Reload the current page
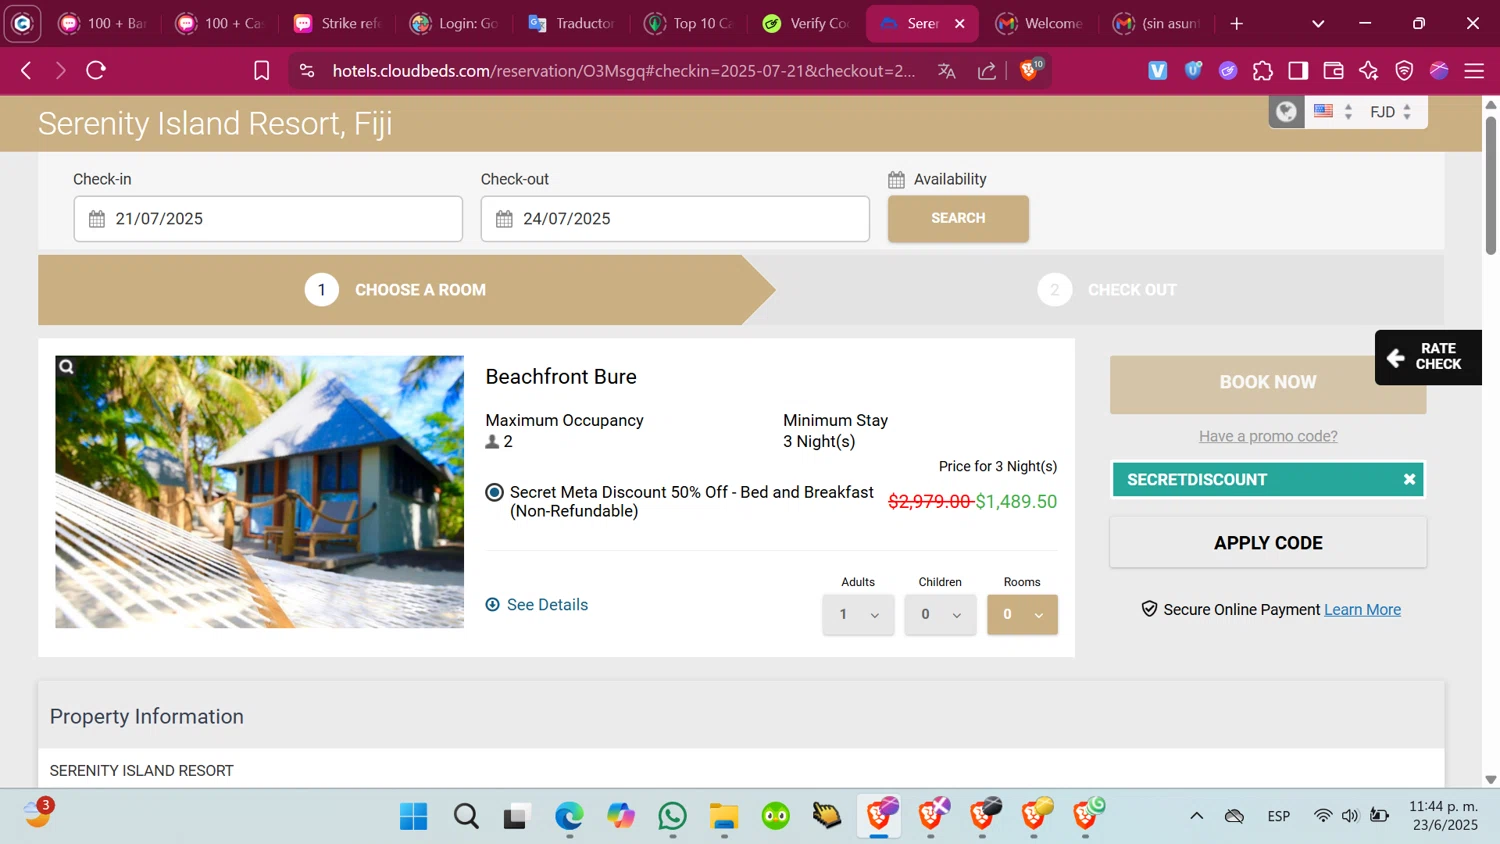The height and width of the screenshot is (844, 1500). [x=96, y=70]
